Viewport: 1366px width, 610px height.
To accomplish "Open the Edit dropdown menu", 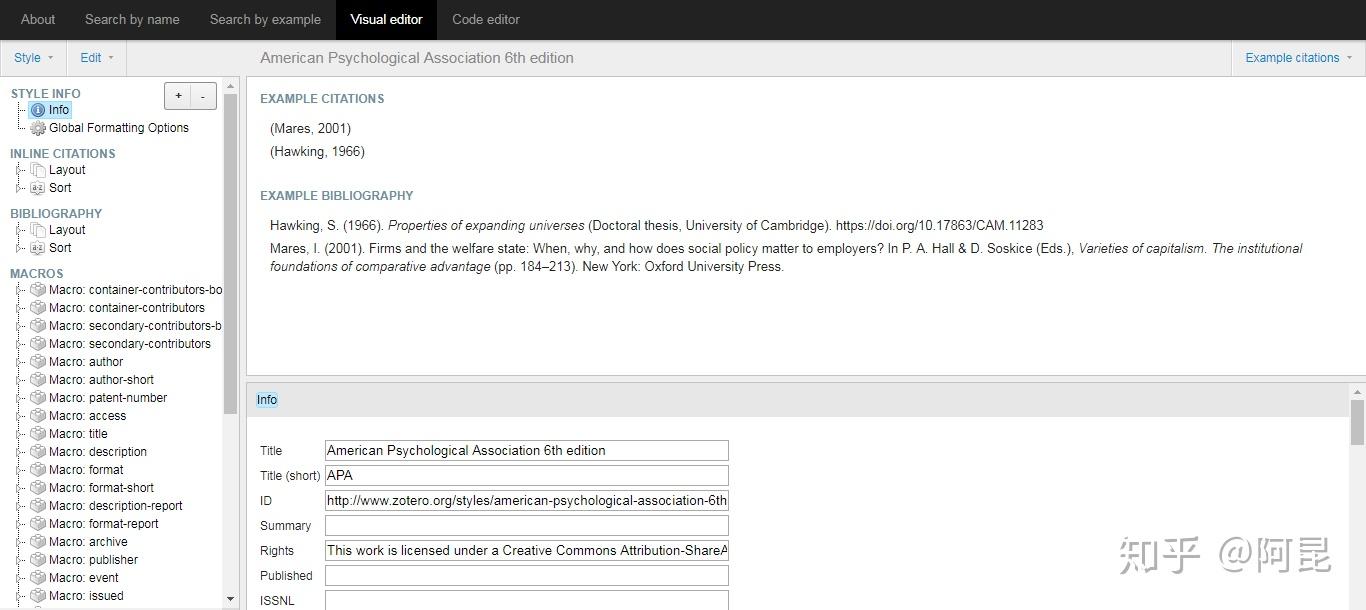I will coord(97,58).
